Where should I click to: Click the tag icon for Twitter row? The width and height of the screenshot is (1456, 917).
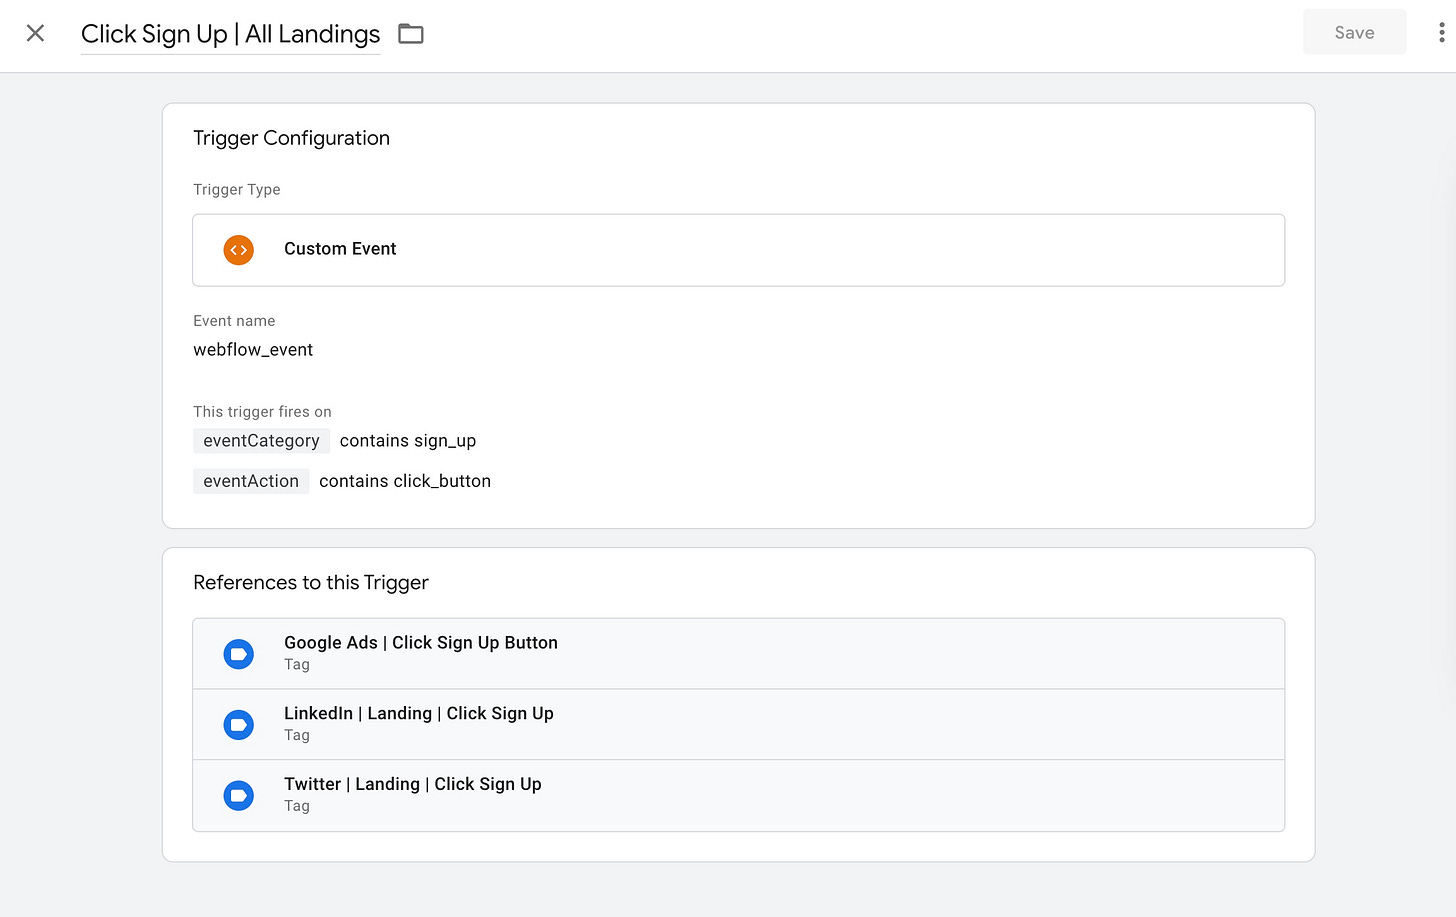239,796
